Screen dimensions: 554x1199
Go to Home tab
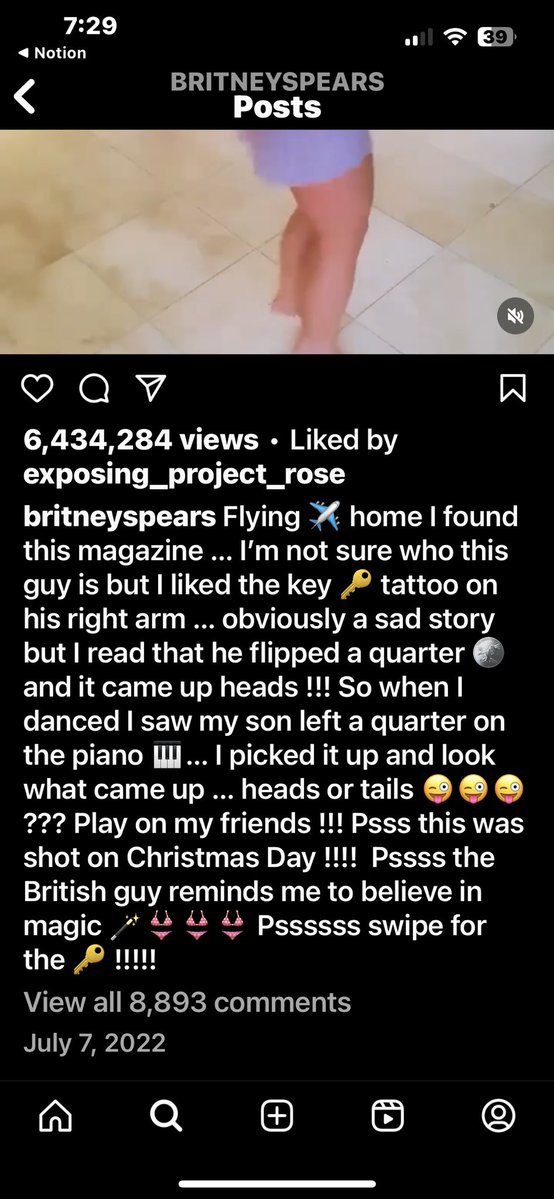click(54, 1116)
